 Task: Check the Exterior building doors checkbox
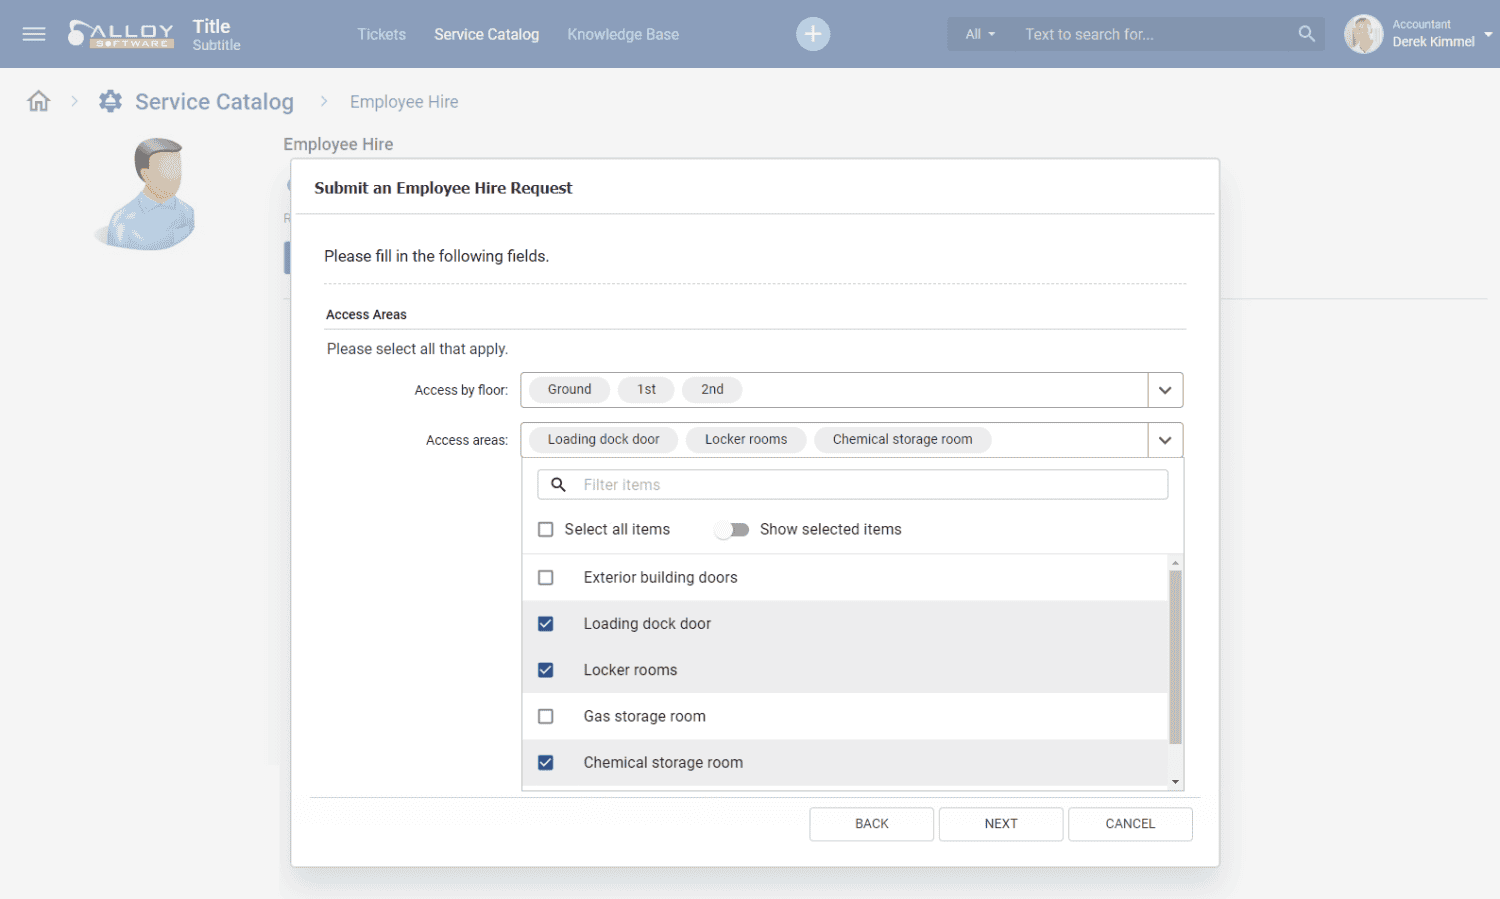coord(546,577)
